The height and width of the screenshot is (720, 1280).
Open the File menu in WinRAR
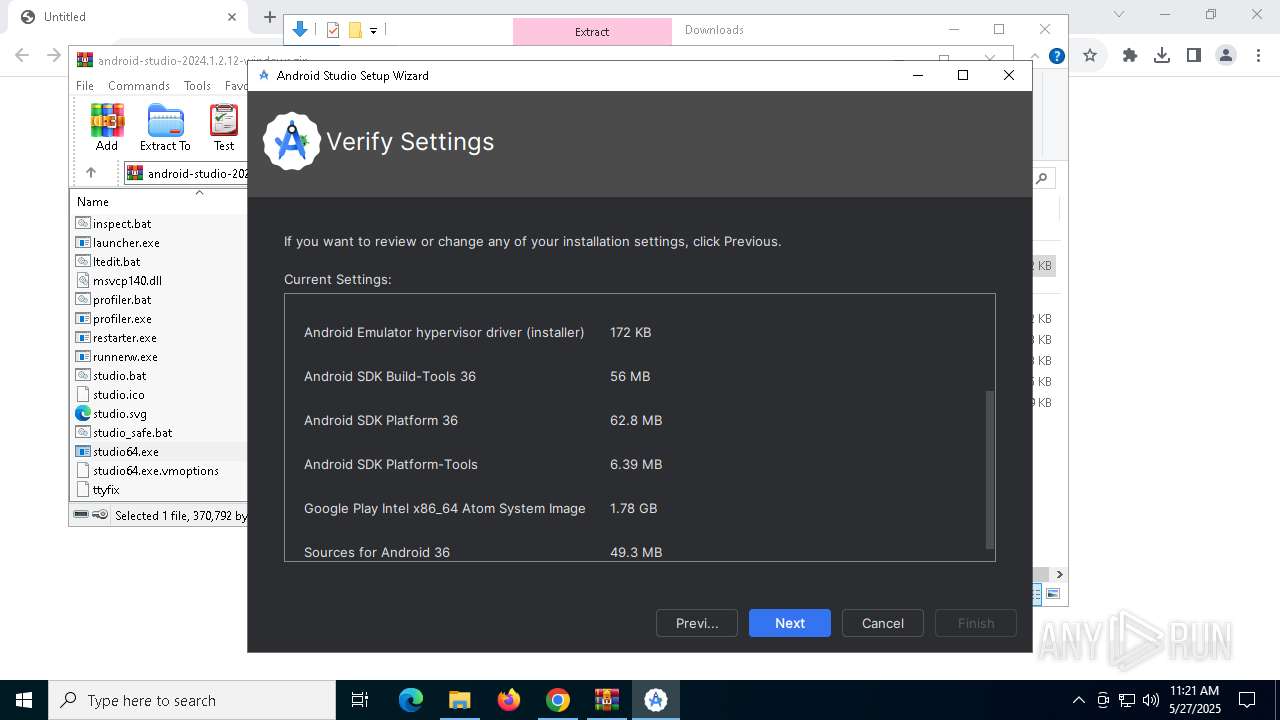click(85, 86)
